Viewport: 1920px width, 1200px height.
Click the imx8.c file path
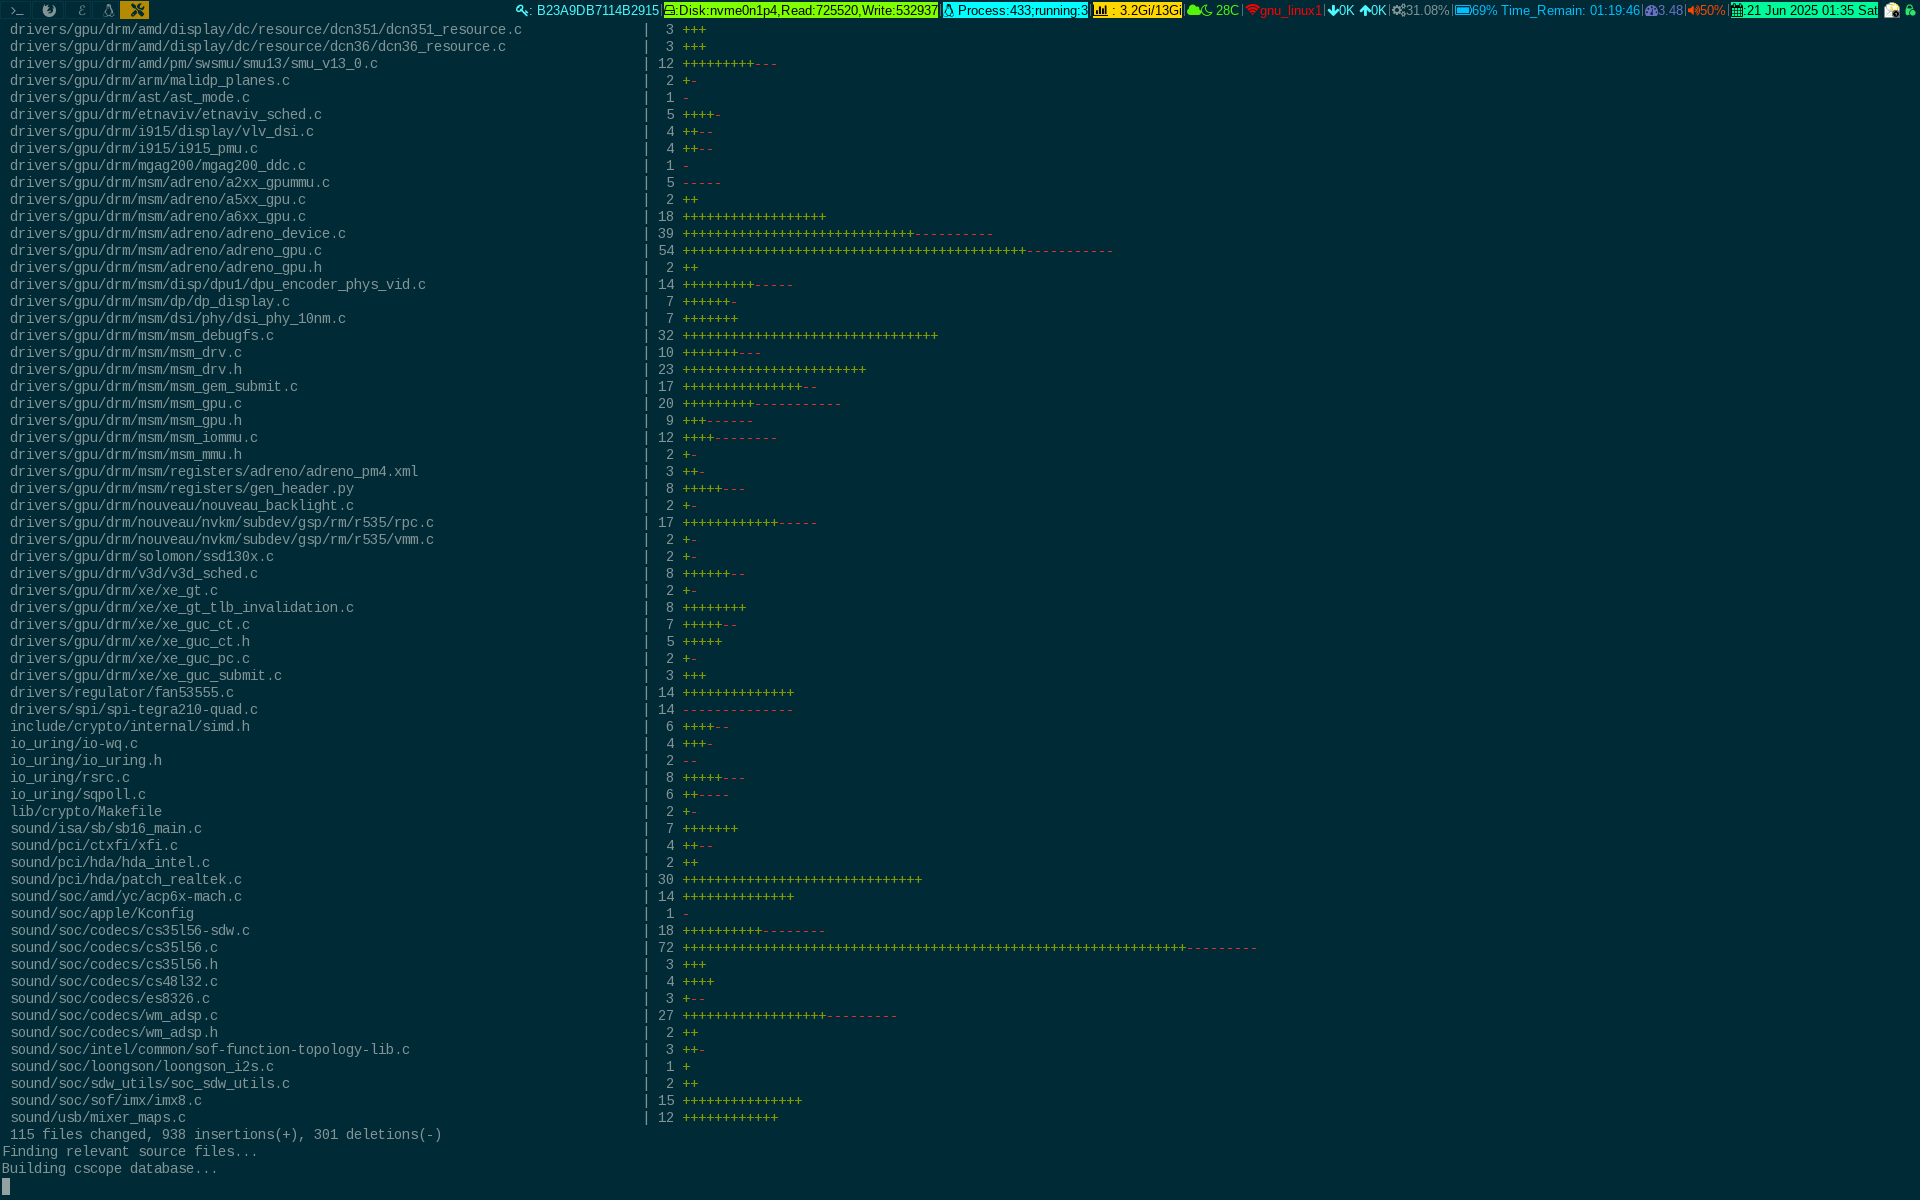coord(106,1101)
